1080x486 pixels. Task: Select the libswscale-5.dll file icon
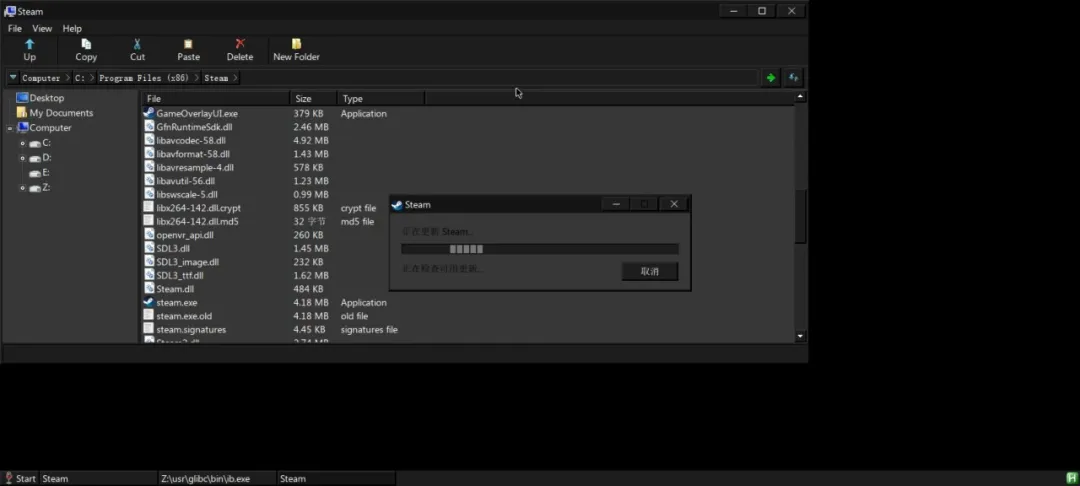[149, 194]
